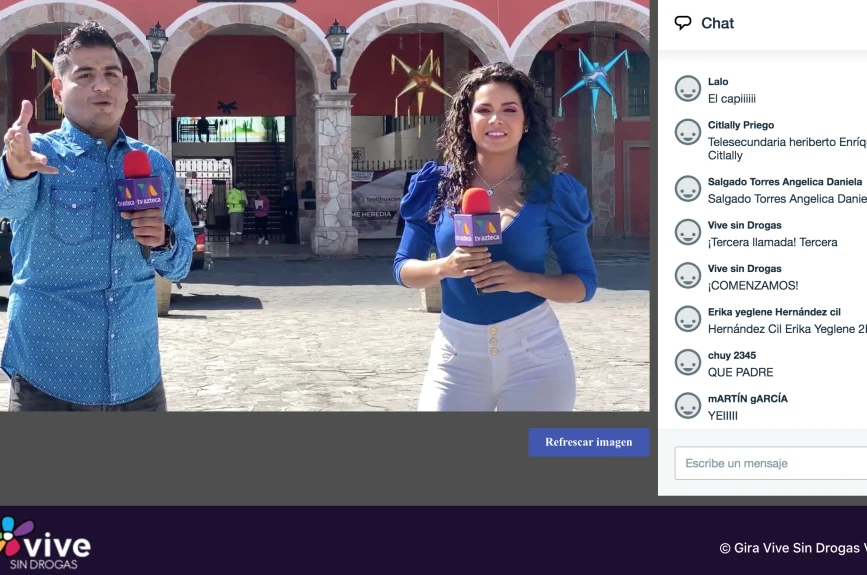
Task: Click Salgado Torres Angelica Daniela's avatar
Action: click(x=688, y=189)
